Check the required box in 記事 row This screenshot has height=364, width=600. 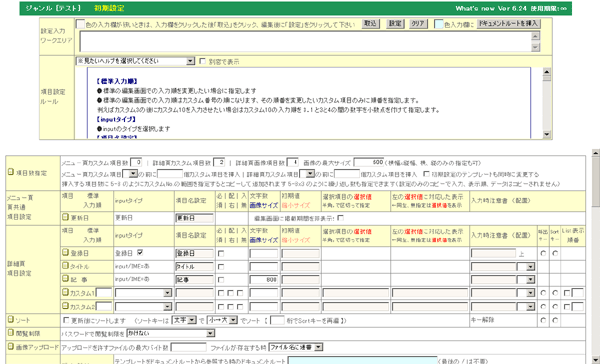coord(221,280)
